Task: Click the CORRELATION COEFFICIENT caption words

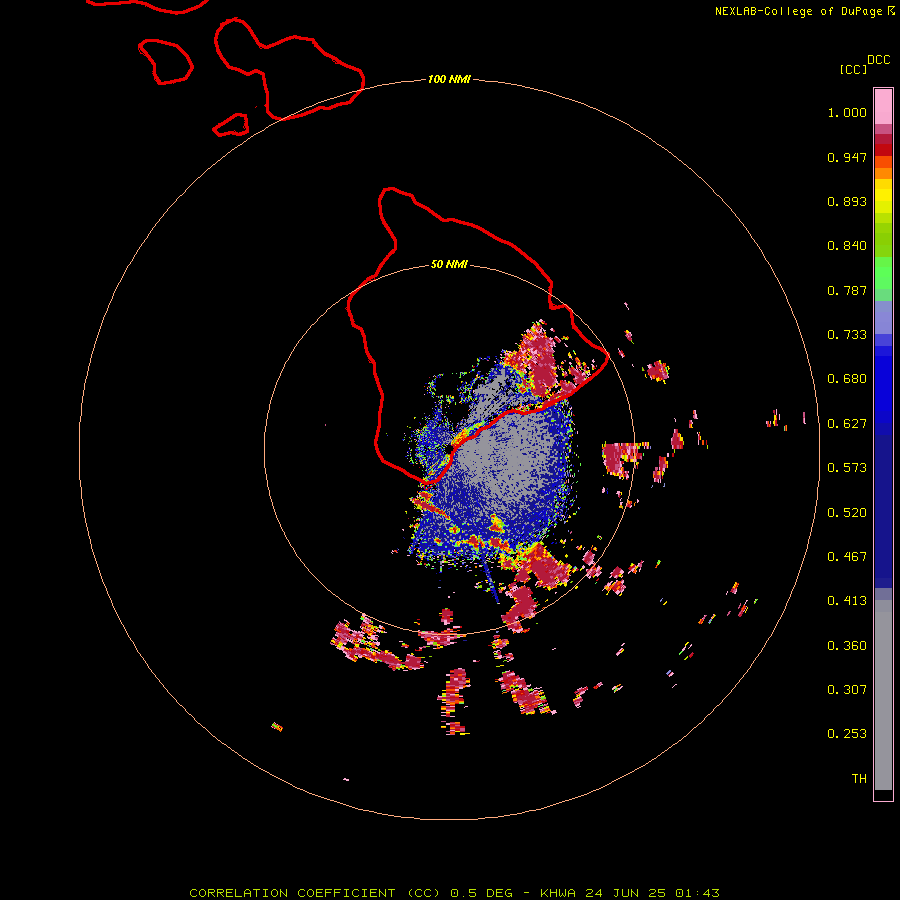Action: coord(292,893)
